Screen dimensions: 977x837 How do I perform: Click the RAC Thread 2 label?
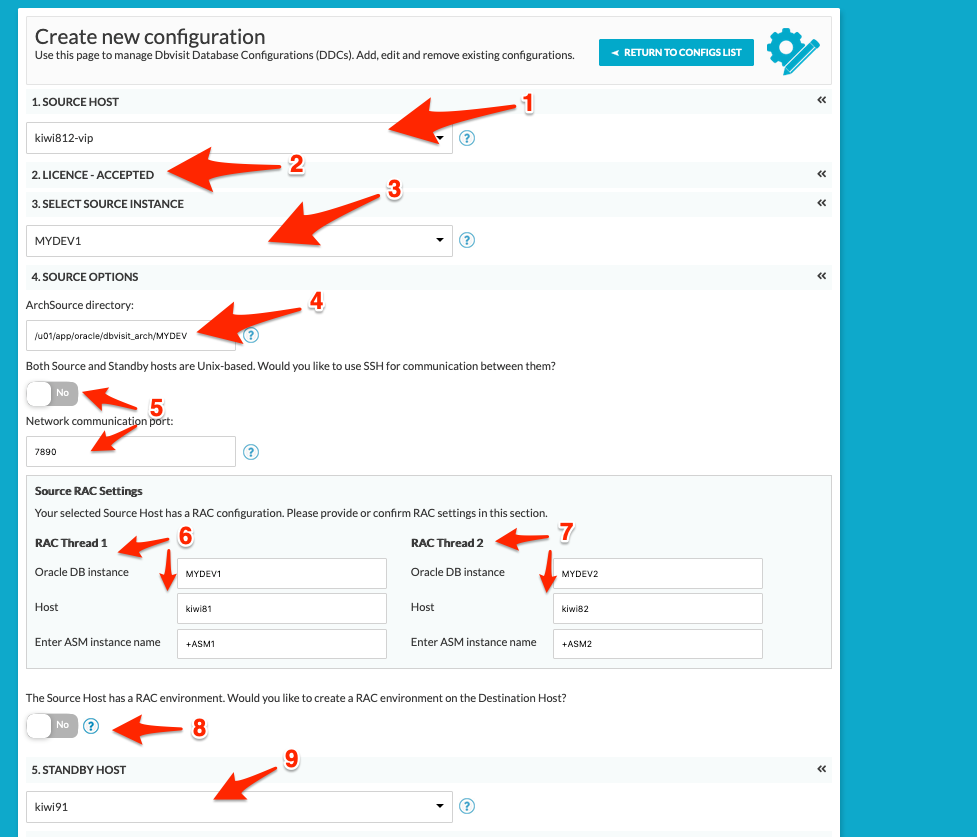click(447, 543)
